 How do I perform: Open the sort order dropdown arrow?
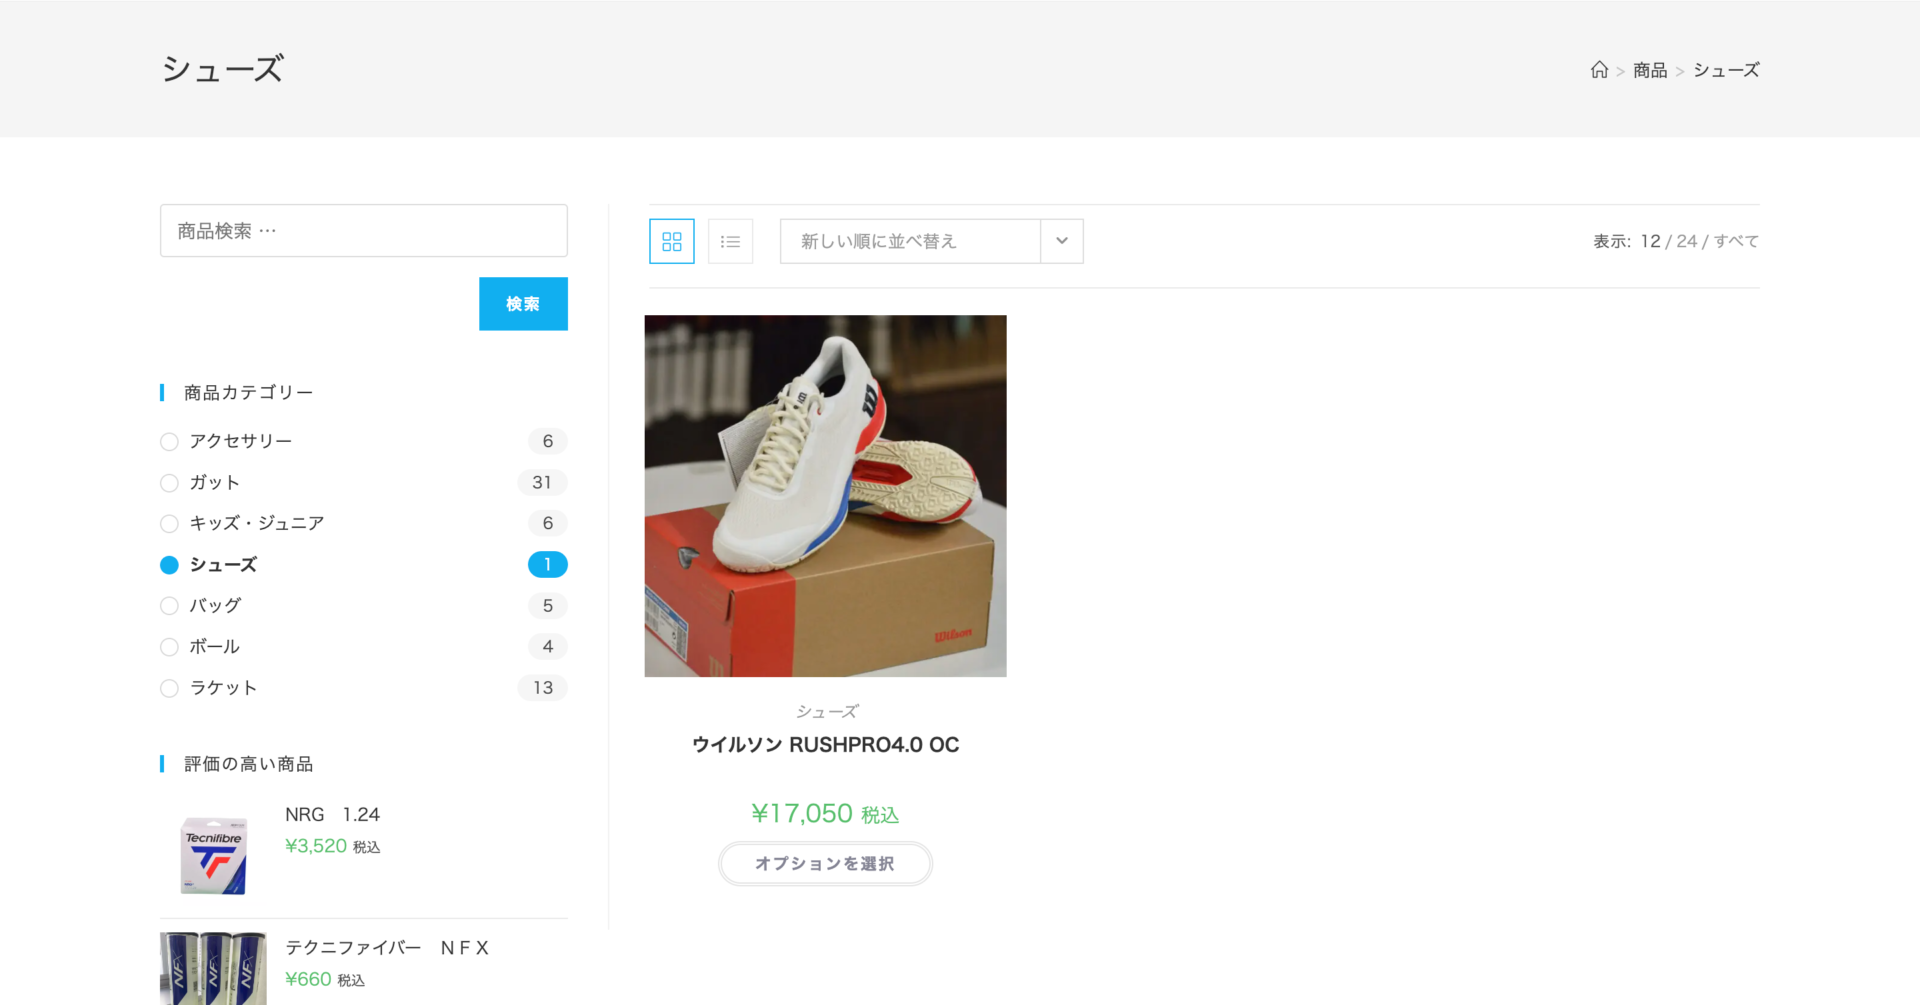tap(1062, 242)
